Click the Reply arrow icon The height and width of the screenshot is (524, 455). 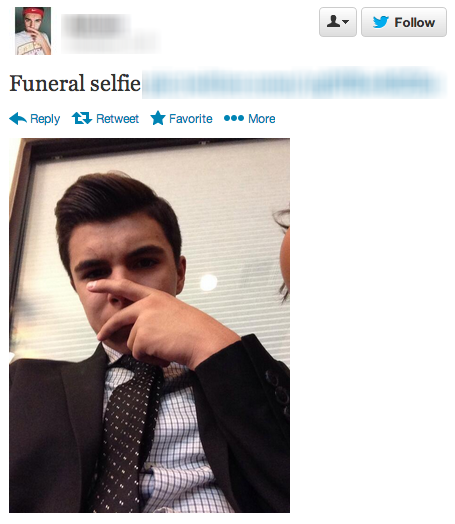(x=18, y=119)
